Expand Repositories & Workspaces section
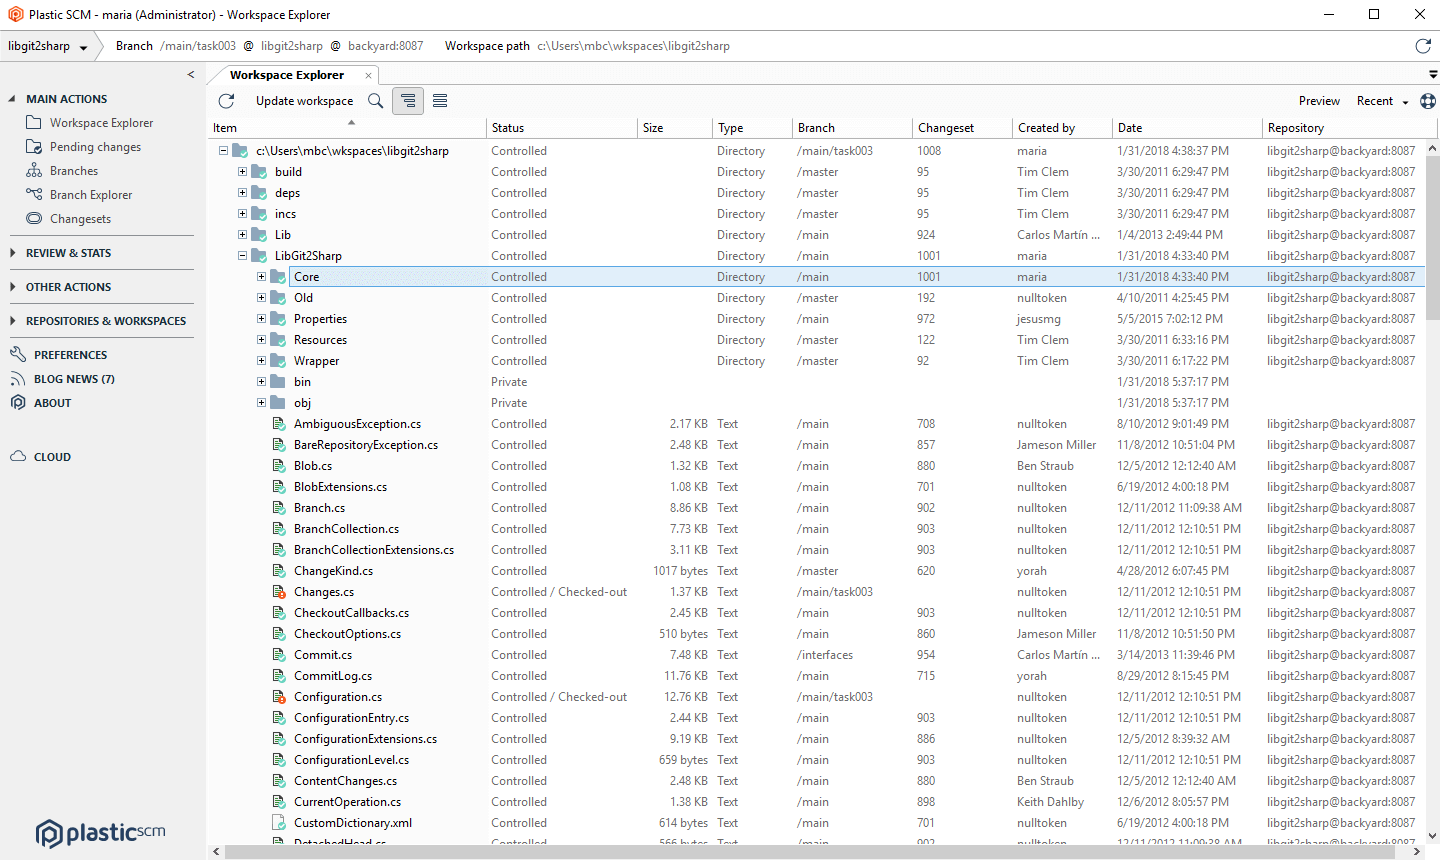The width and height of the screenshot is (1440, 860). point(12,321)
